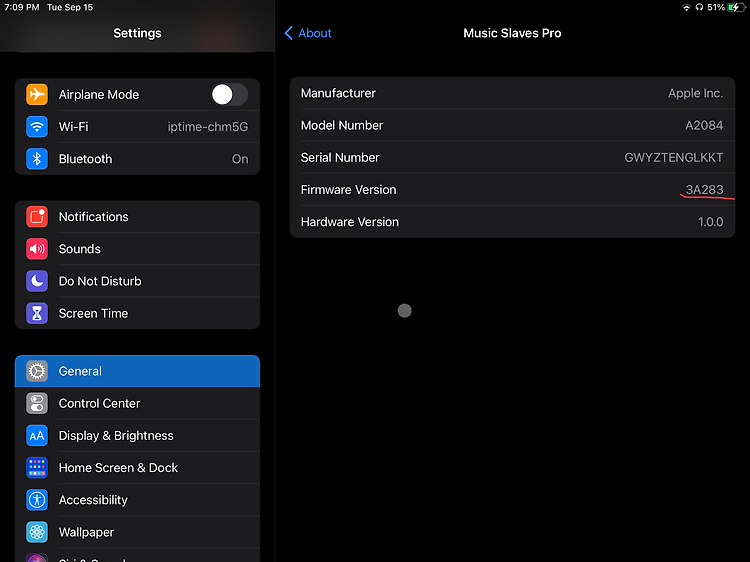Image resolution: width=750 pixels, height=562 pixels.
Task: Tap the Hardware Version row label
Action: [350, 222]
